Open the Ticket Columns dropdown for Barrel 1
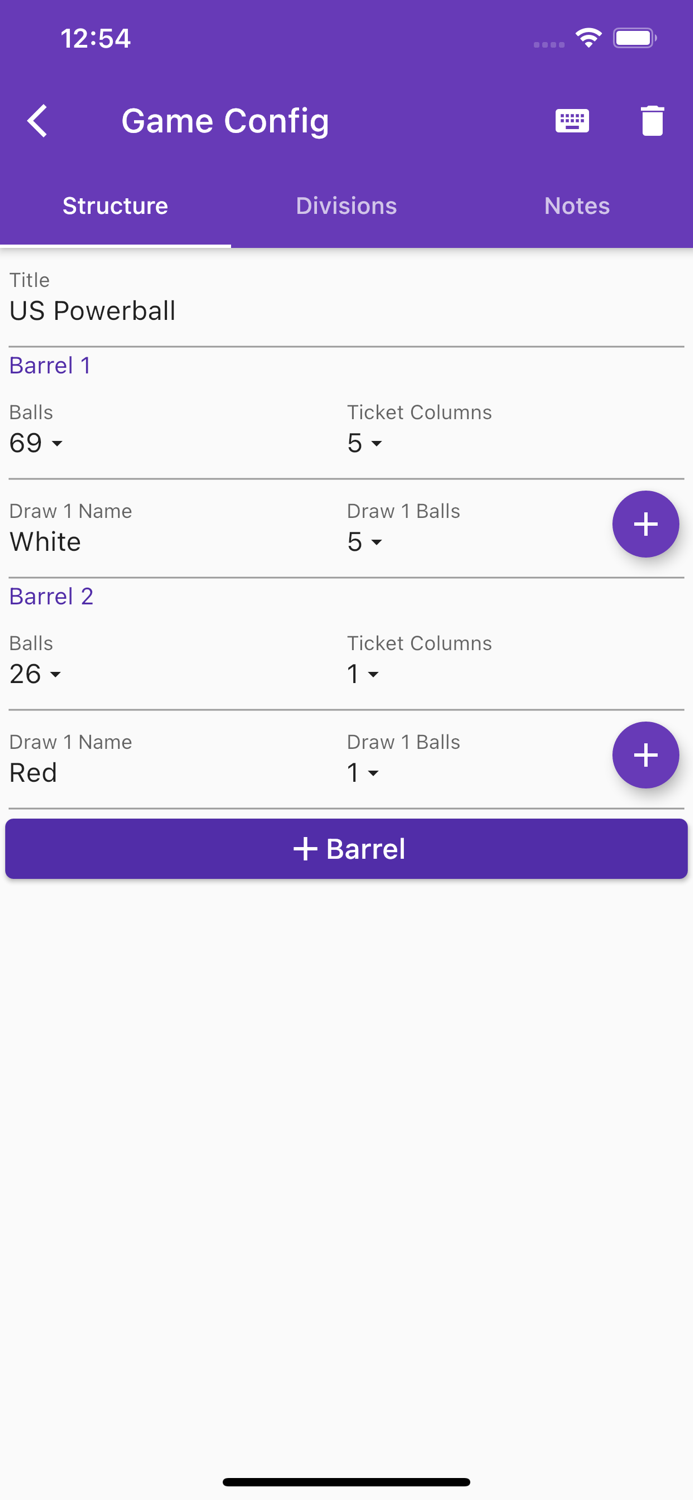Image resolution: width=693 pixels, height=1500 pixels. pyautogui.click(x=362, y=443)
